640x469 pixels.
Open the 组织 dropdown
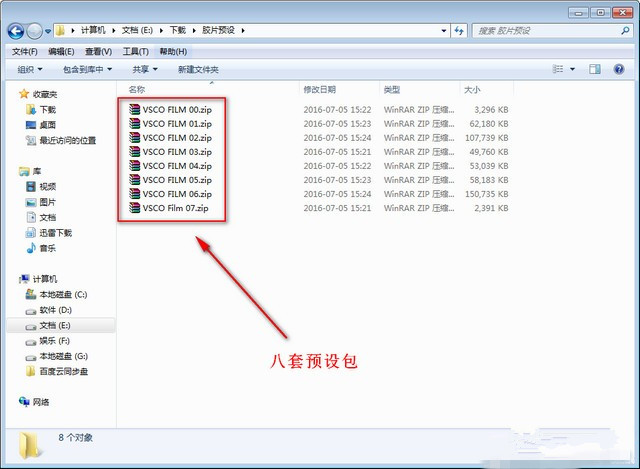click(30, 69)
